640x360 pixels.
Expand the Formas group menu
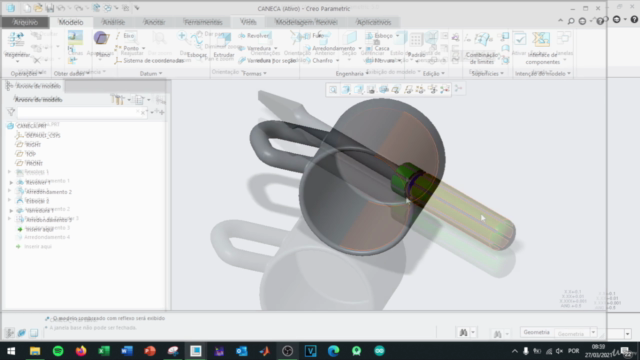pyautogui.click(x=254, y=73)
